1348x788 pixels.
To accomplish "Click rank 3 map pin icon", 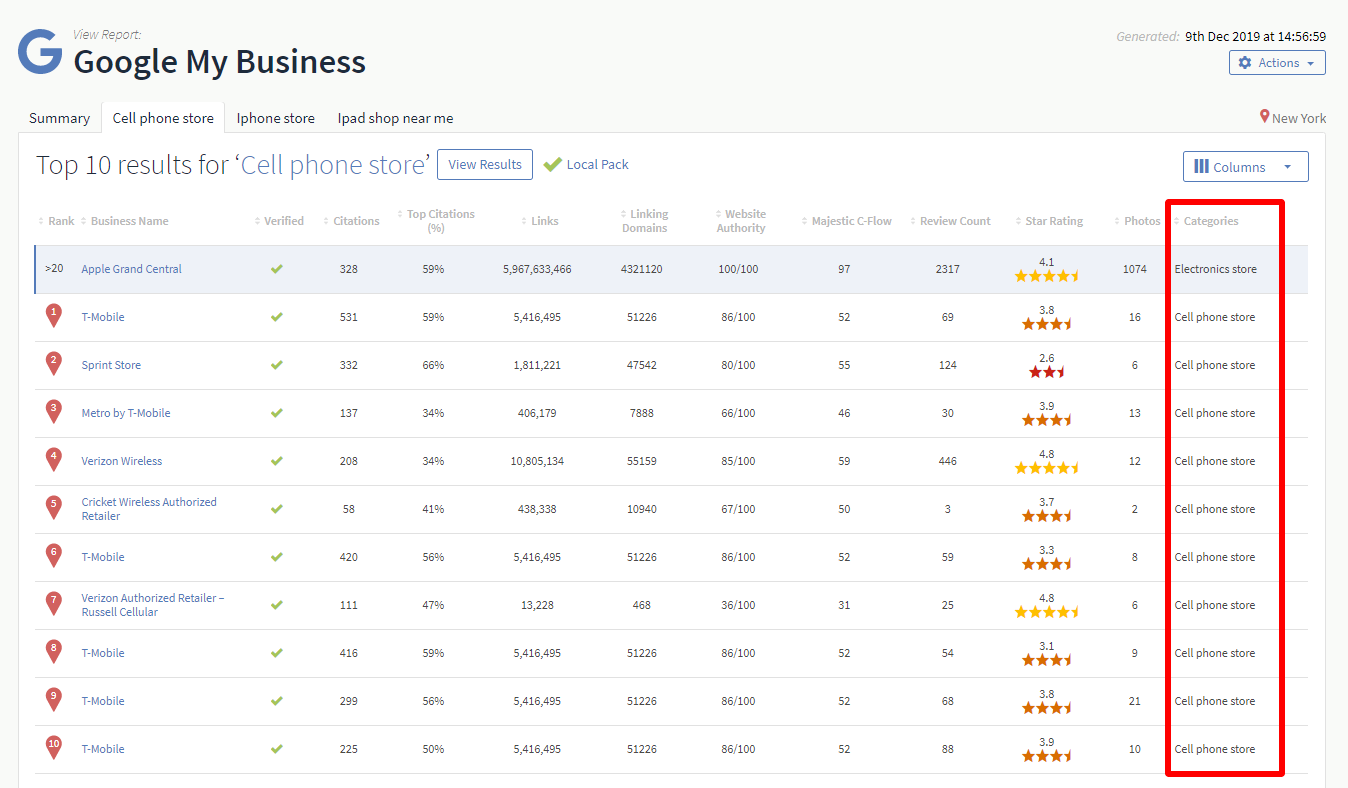I will point(54,412).
